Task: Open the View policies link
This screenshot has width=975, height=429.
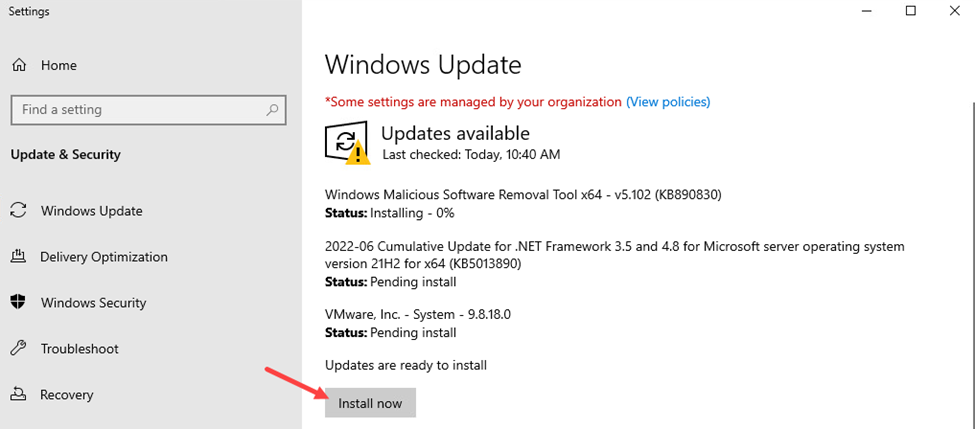Action: coord(668,101)
